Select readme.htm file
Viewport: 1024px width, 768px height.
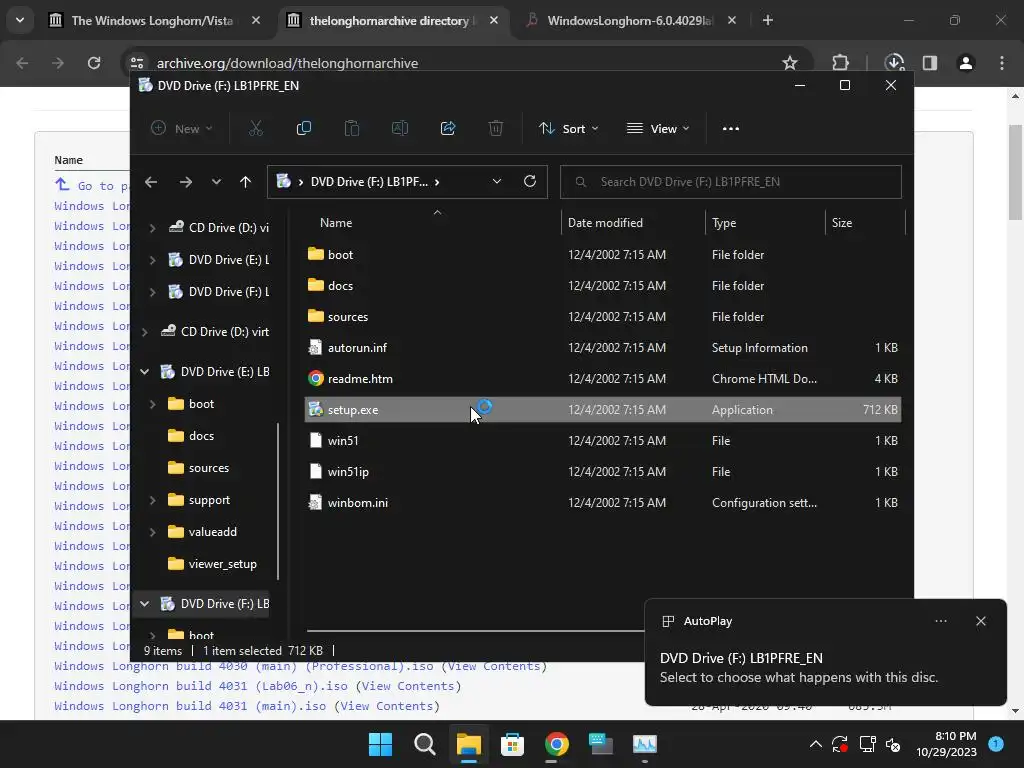pyautogui.click(x=603, y=379)
